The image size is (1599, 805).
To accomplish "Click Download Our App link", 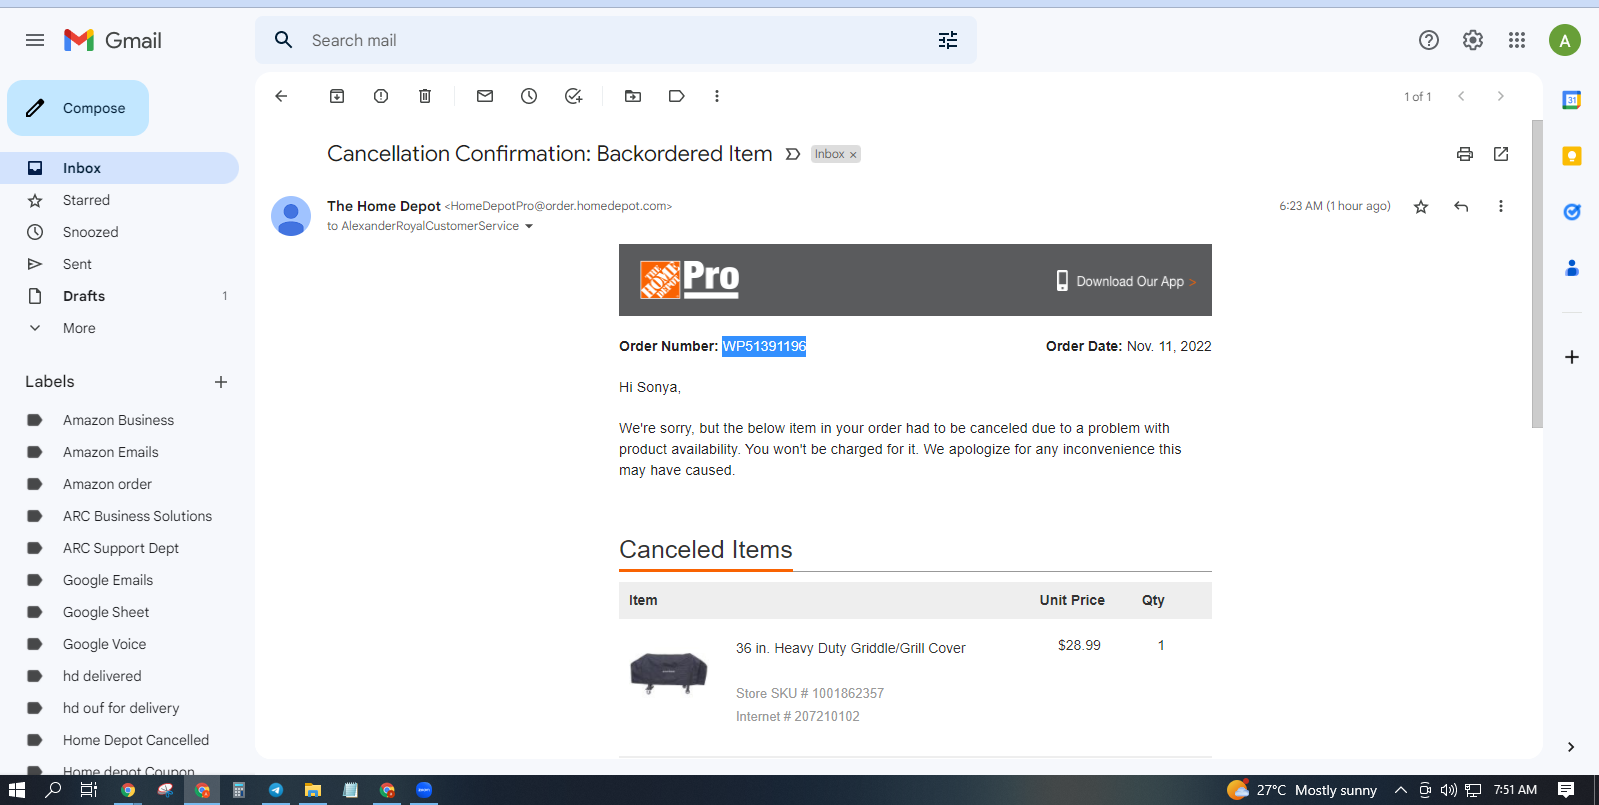I will point(1129,281).
